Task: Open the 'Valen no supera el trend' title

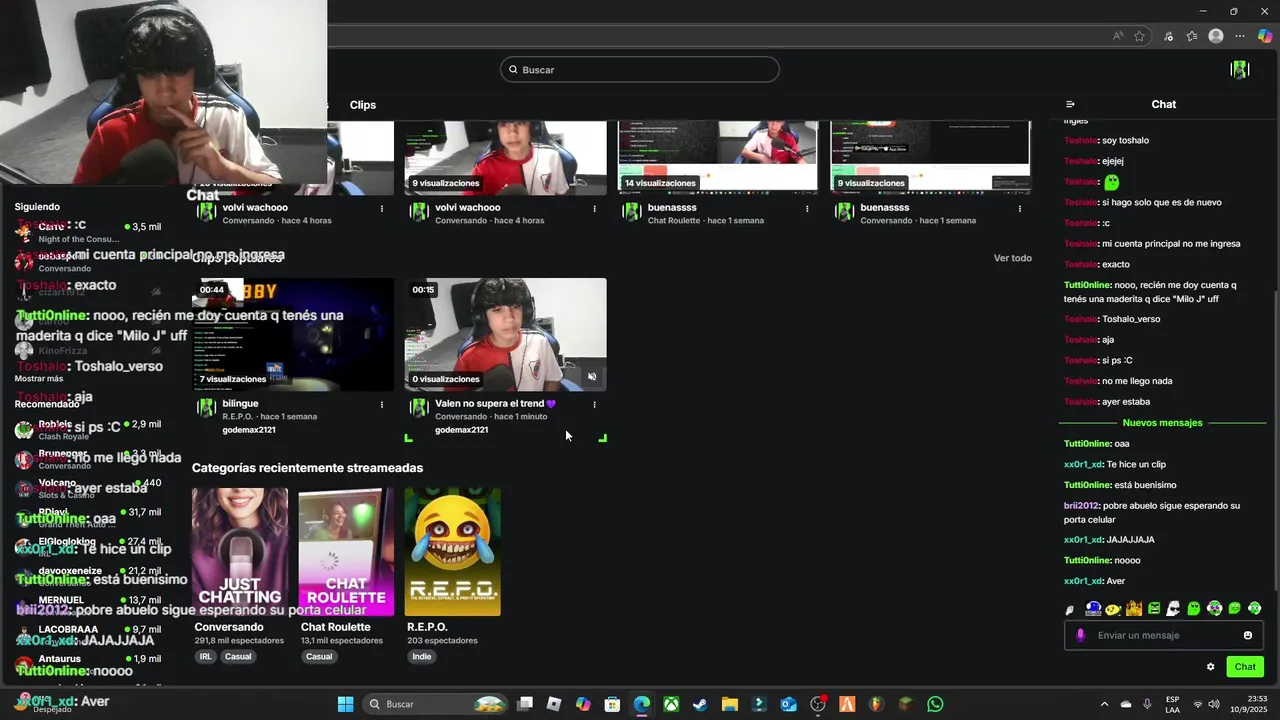Action: coord(495,404)
